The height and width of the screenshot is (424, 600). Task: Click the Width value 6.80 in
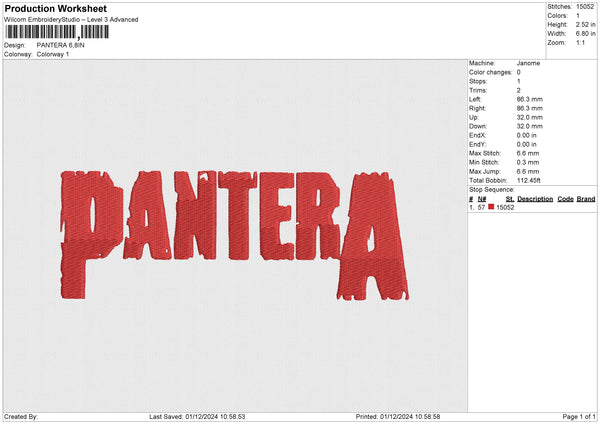point(585,34)
